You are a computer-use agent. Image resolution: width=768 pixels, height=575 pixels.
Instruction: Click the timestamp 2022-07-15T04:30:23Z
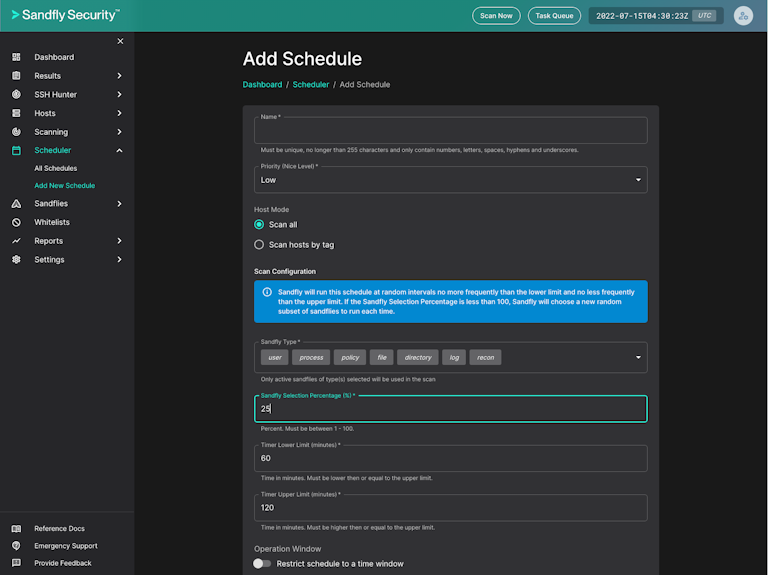642,16
